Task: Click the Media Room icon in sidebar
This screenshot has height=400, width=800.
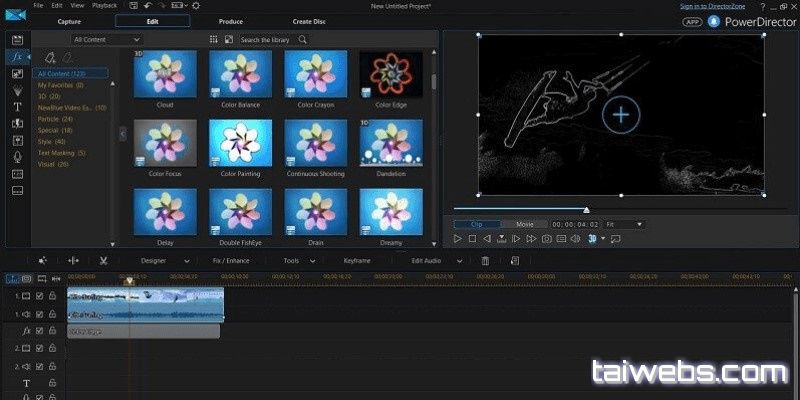Action: (17, 39)
